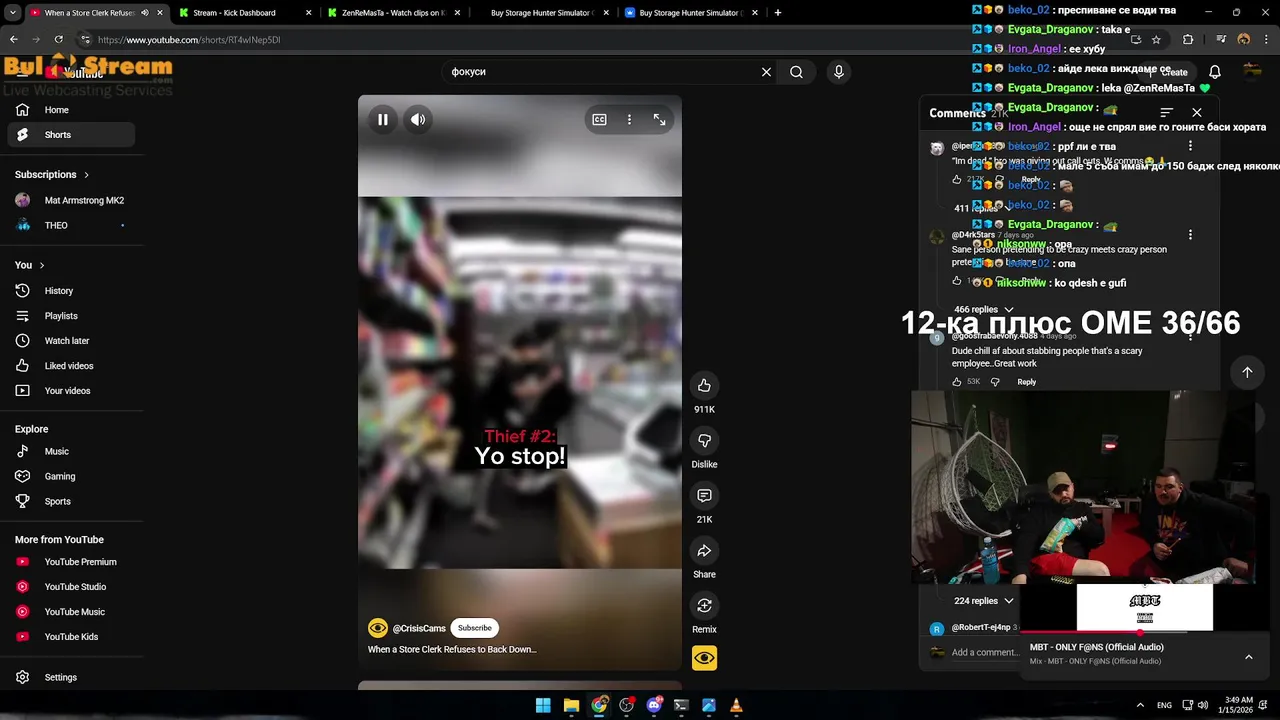
Task: Open the Windows Start menu
Action: [543, 705]
